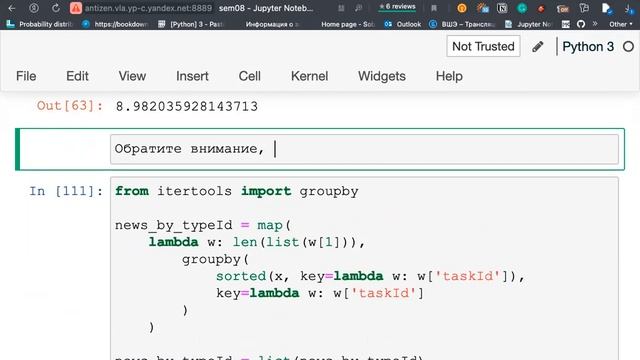This screenshot has height=360, width=640.
Task: Place cursor on 'from itertools import groupby' line
Action: point(237,191)
